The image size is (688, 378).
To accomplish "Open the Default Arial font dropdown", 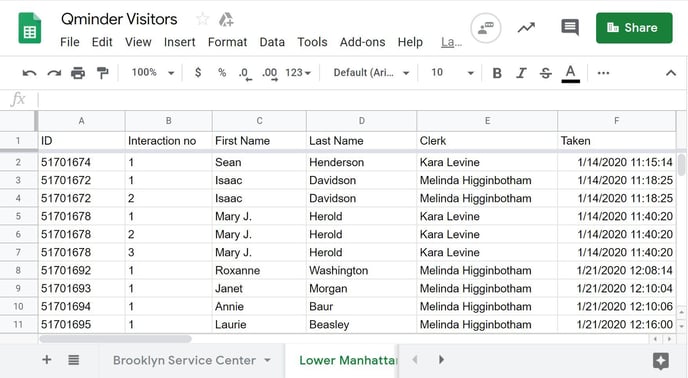I will [371, 72].
